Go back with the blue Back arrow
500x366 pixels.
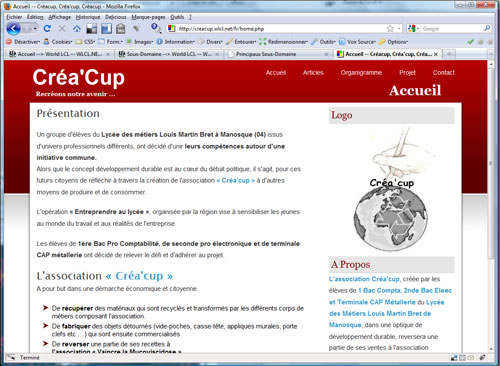(14, 29)
